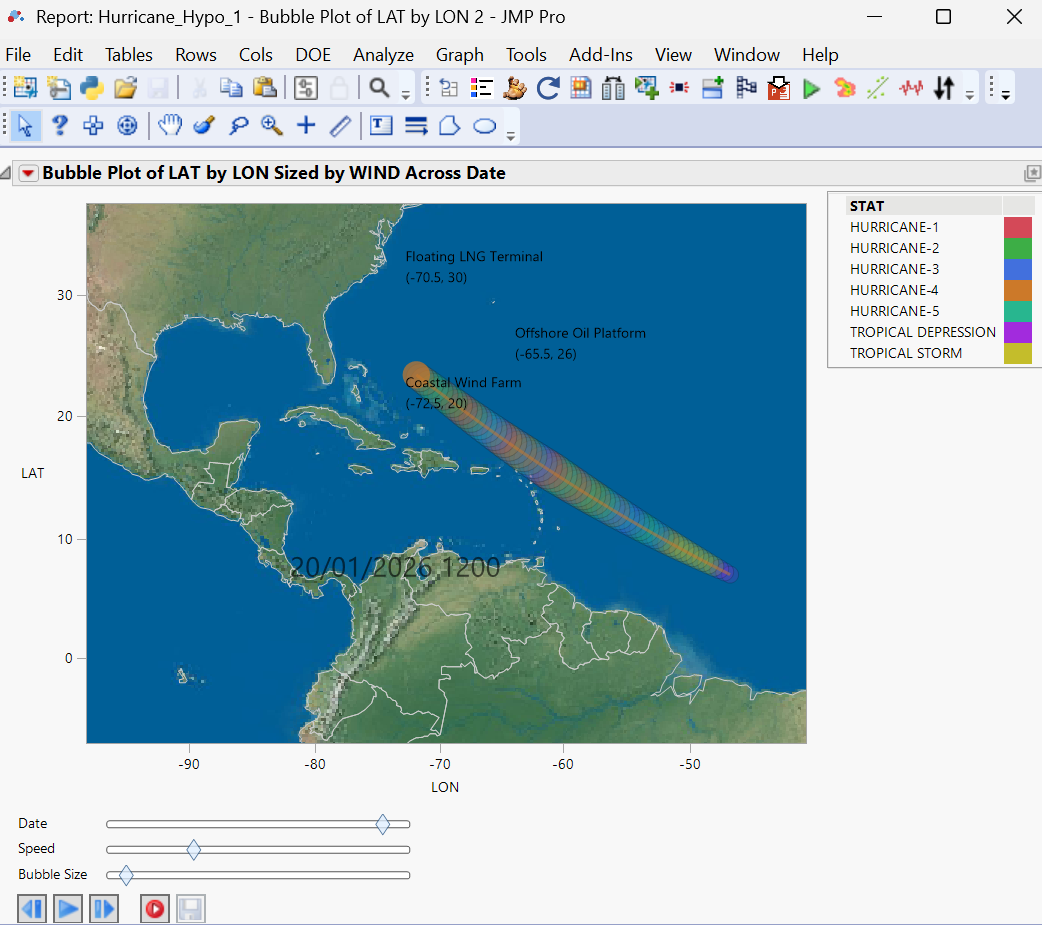Click the orange bubble at the storm head
This screenshot has width=1042, height=925.
(417, 375)
